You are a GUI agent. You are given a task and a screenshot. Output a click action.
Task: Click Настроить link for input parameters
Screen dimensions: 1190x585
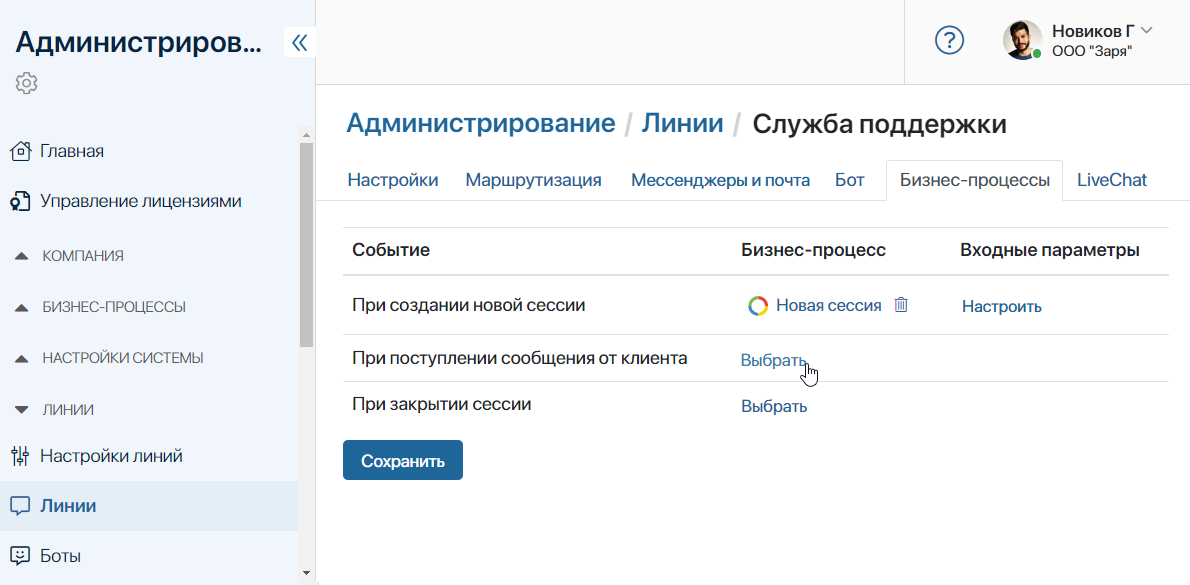(1001, 306)
